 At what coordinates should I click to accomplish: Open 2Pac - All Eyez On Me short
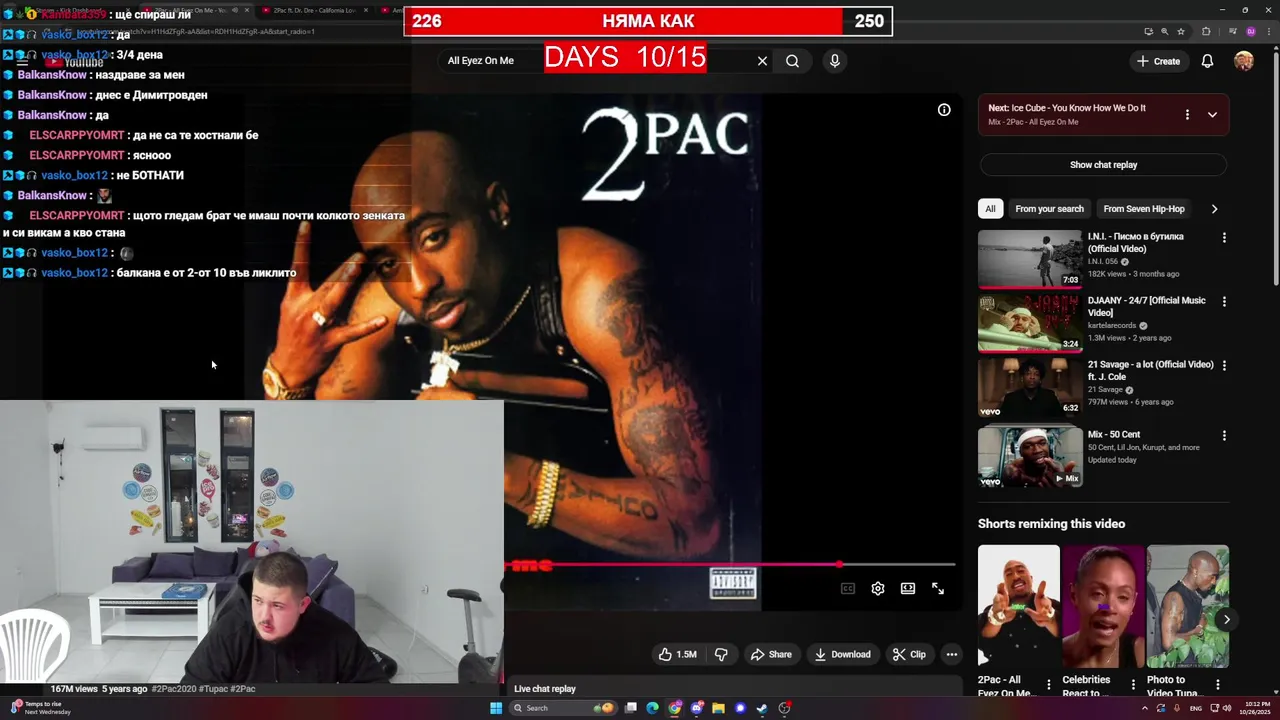click(1018, 606)
